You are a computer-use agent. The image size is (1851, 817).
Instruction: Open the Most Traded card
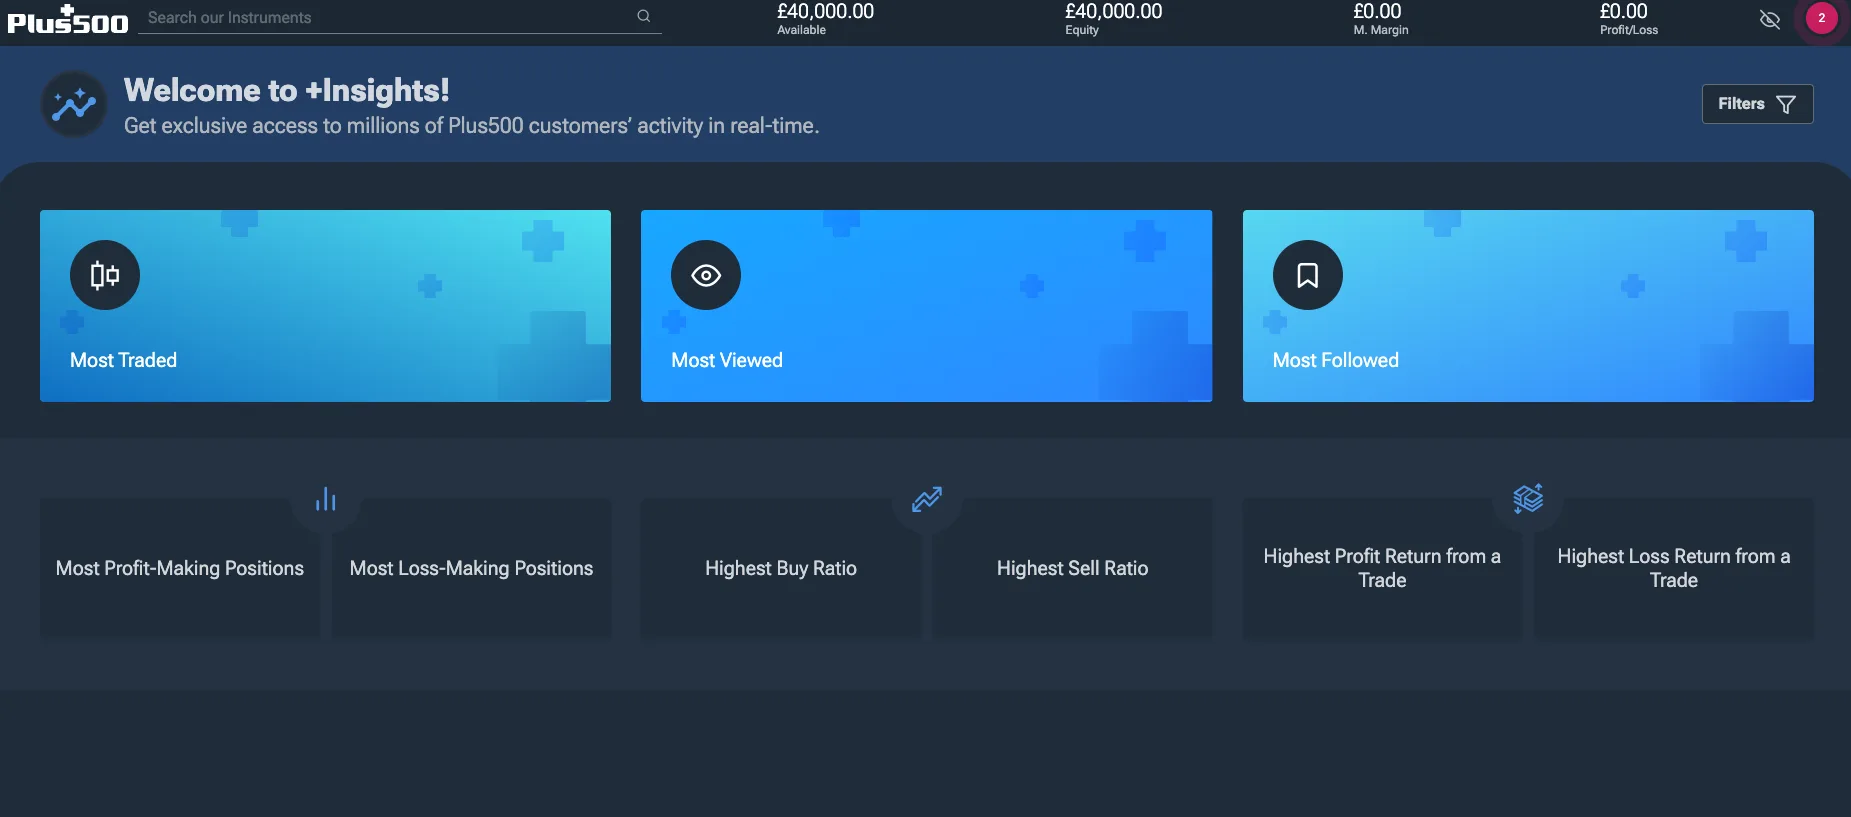325,306
